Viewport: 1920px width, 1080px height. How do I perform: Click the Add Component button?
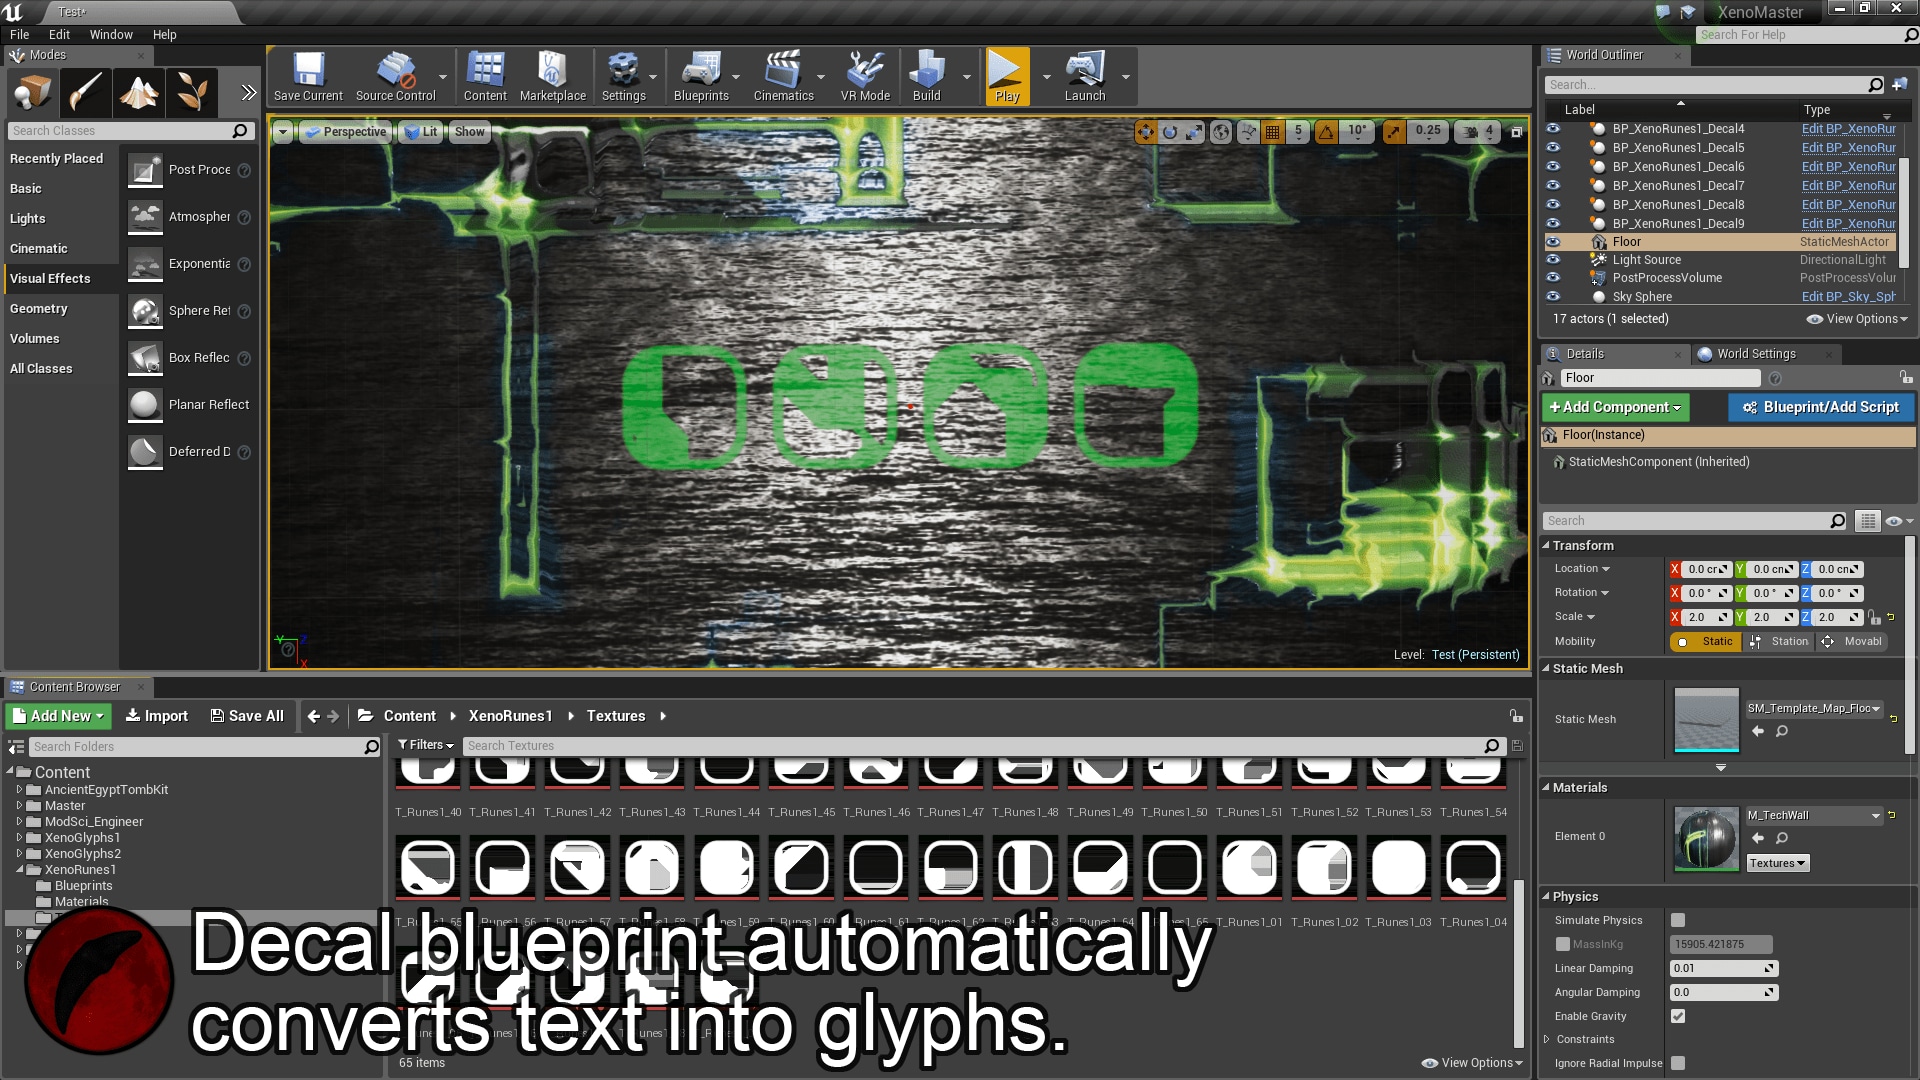point(1614,407)
